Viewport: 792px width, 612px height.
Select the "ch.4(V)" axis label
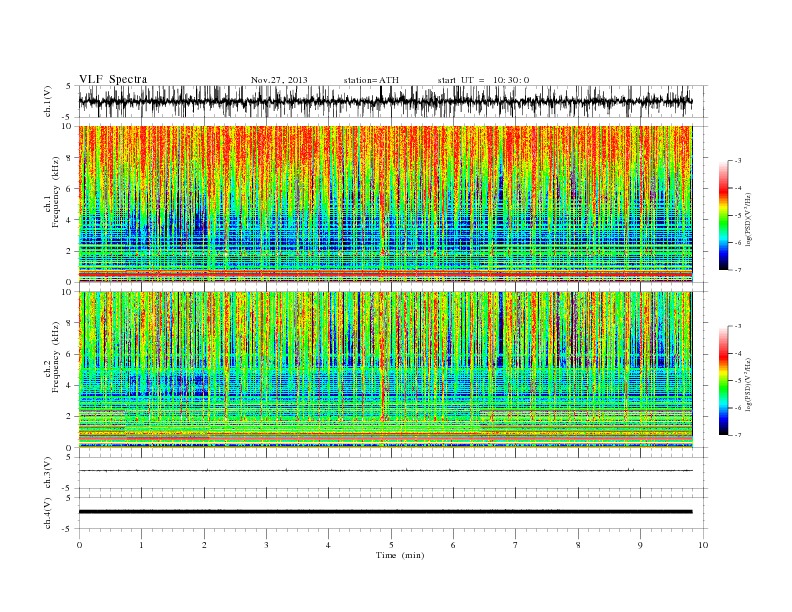coord(48,513)
